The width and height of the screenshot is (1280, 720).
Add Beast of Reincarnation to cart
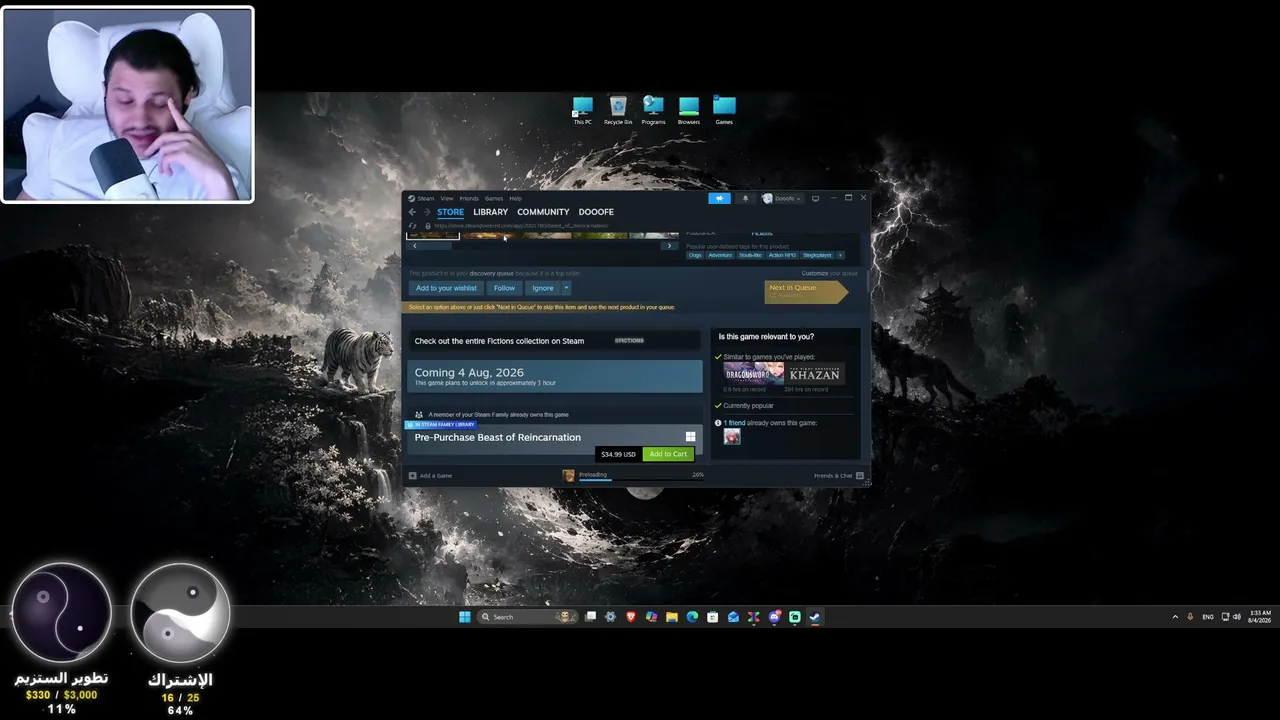click(668, 454)
